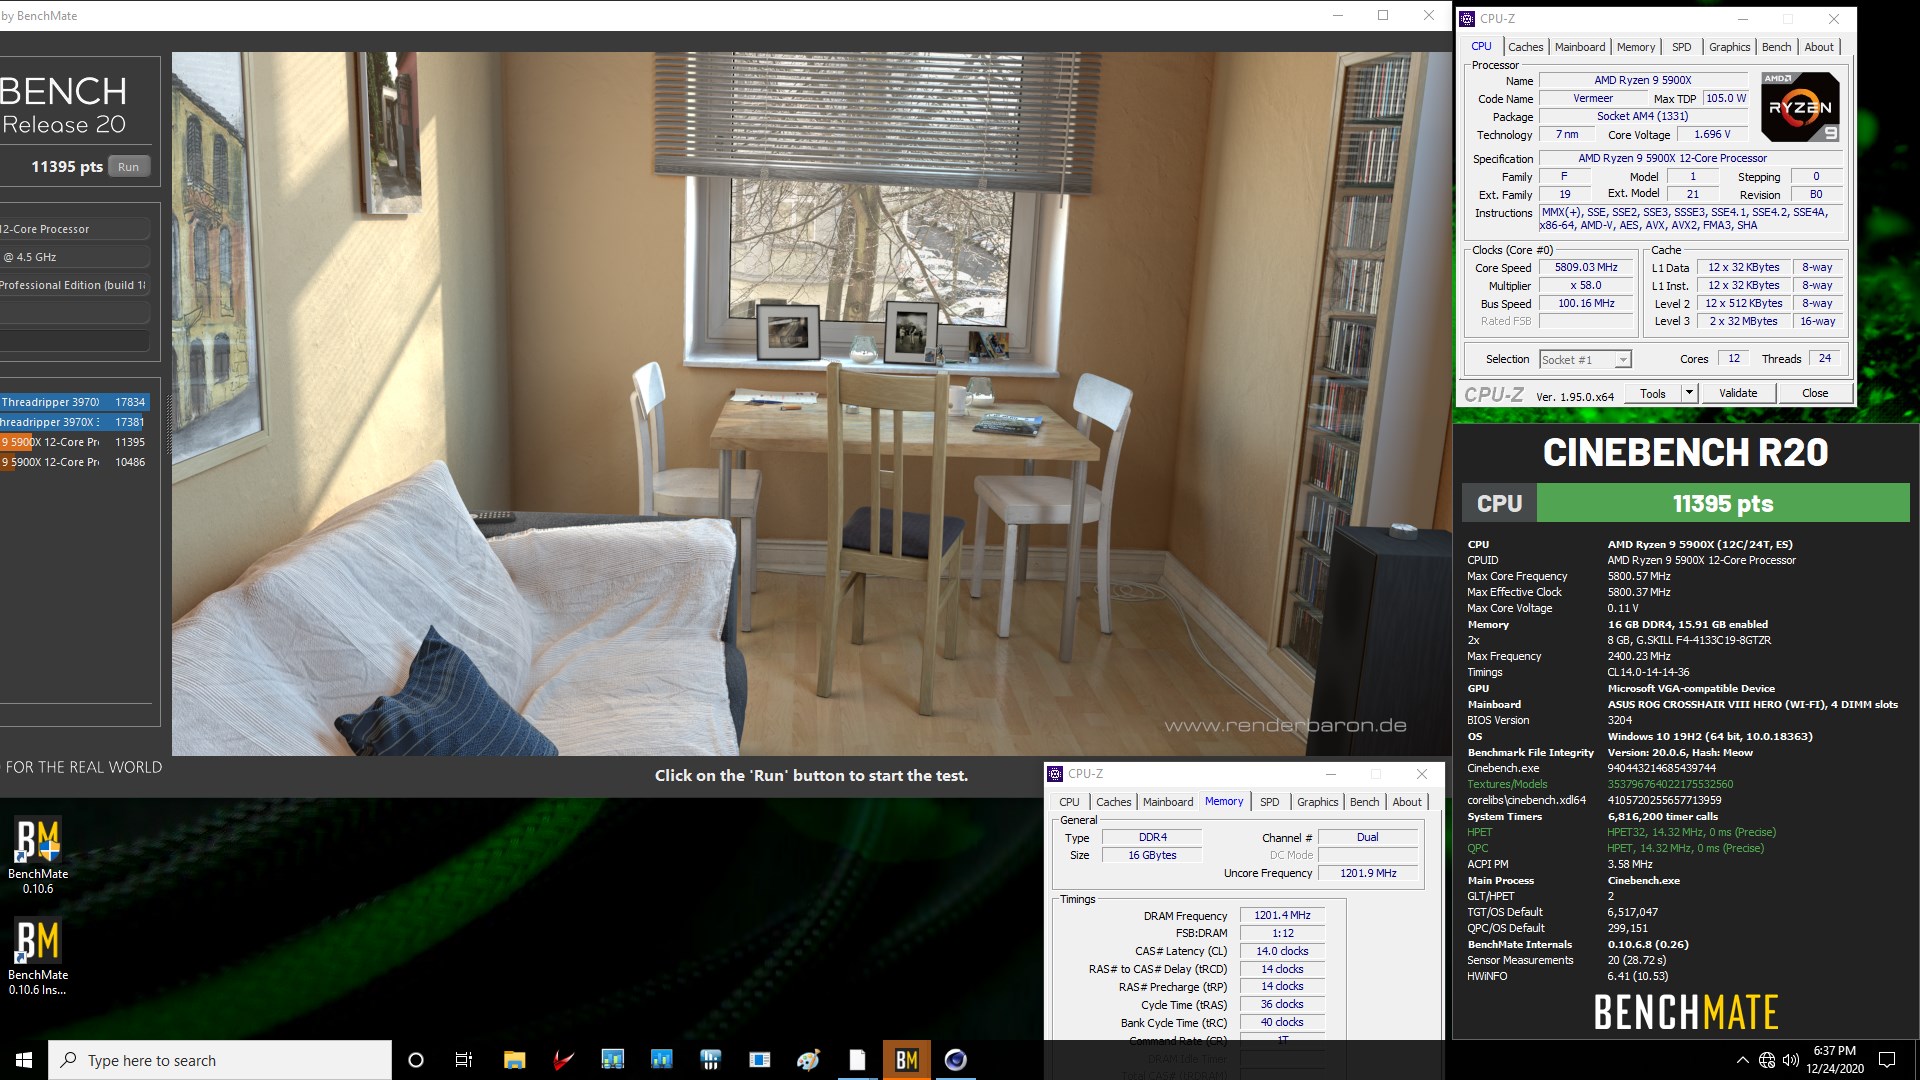
Task: Show hidden tray icons chevron
Action: [x=1742, y=1060]
